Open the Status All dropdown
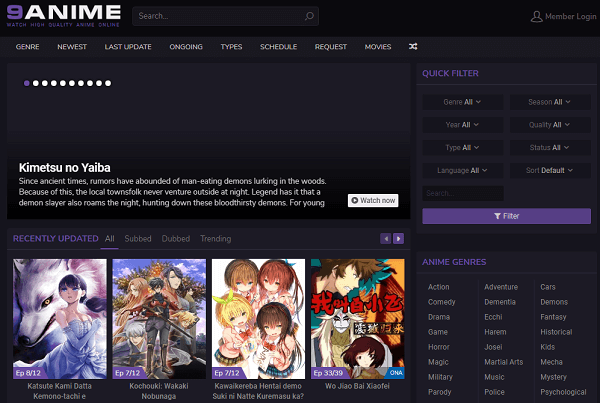Viewport: 600px width, 403px height. point(550,148)
